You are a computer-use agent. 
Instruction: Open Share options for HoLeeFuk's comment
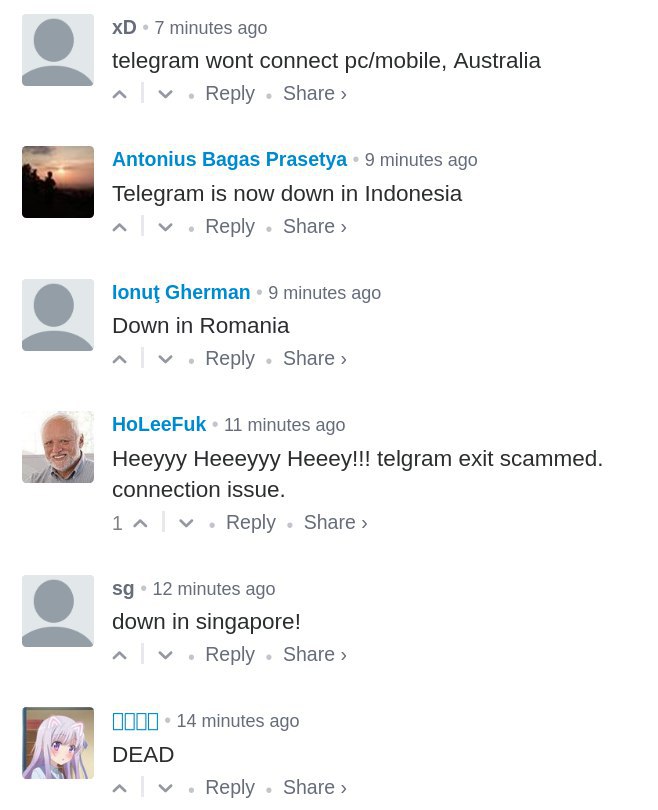[x=335, y=522]
